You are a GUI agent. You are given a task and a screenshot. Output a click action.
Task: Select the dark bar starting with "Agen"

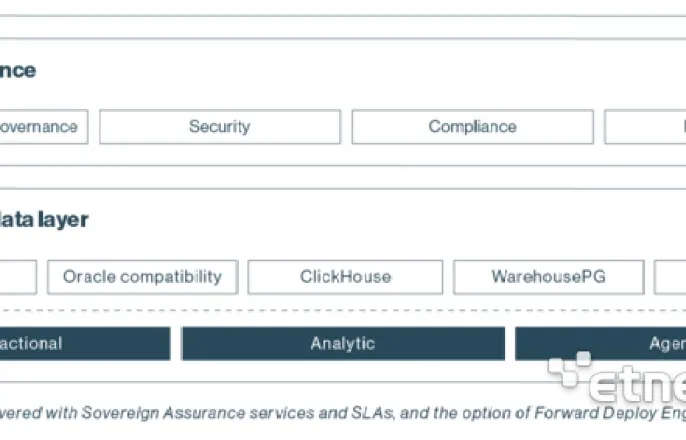click(x=600, y=344)
